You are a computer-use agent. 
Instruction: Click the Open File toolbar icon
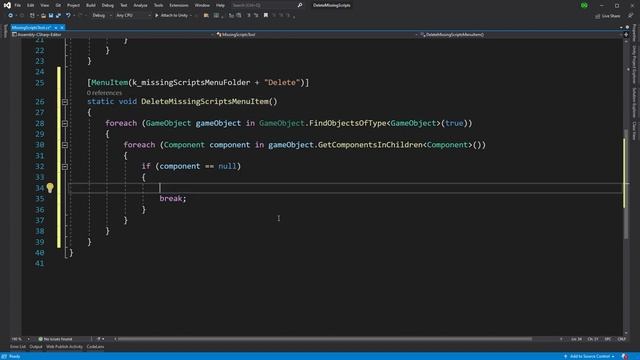point(43,16)
